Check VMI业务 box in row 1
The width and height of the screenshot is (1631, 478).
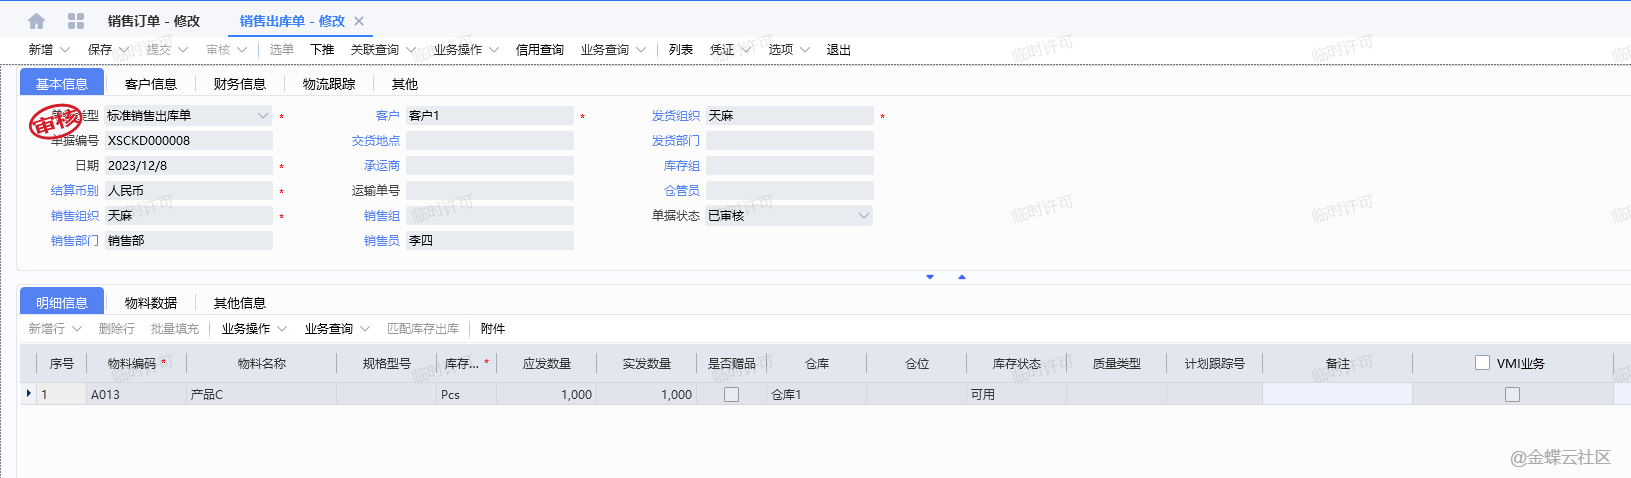pos(1512,395)
